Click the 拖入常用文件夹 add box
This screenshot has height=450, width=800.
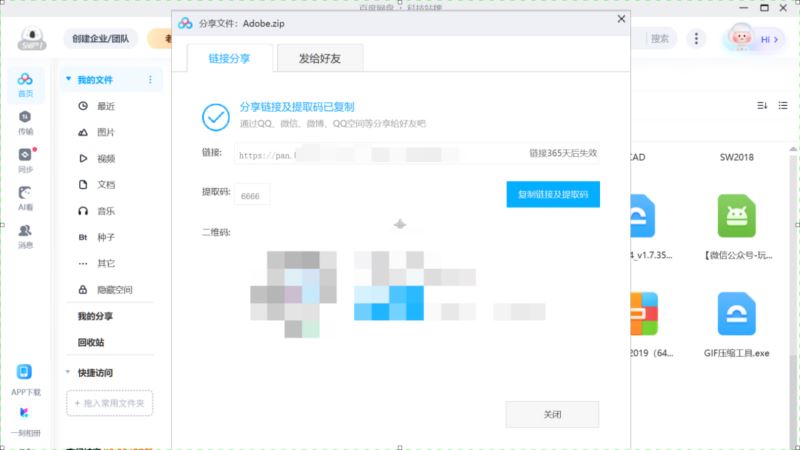pos(109,403)
